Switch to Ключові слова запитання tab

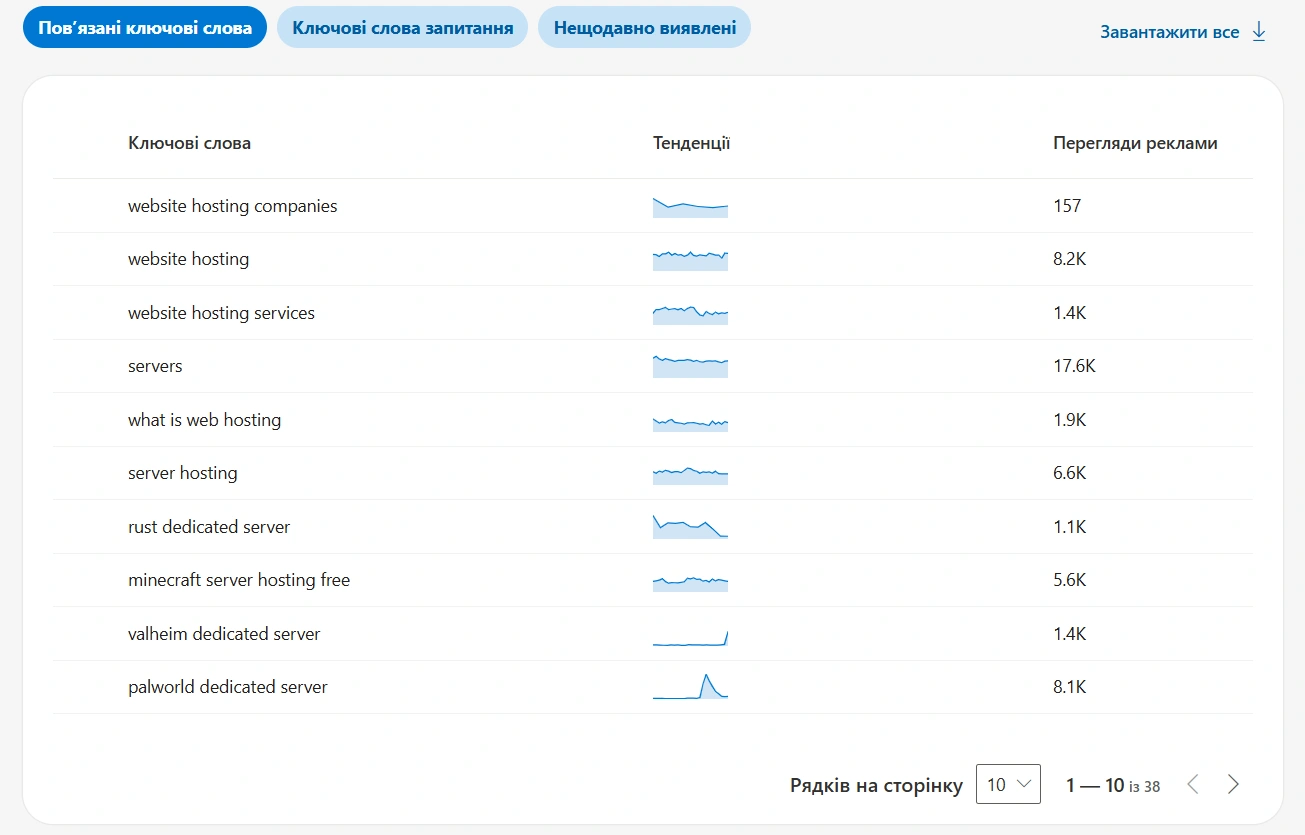tap(403, 28)
